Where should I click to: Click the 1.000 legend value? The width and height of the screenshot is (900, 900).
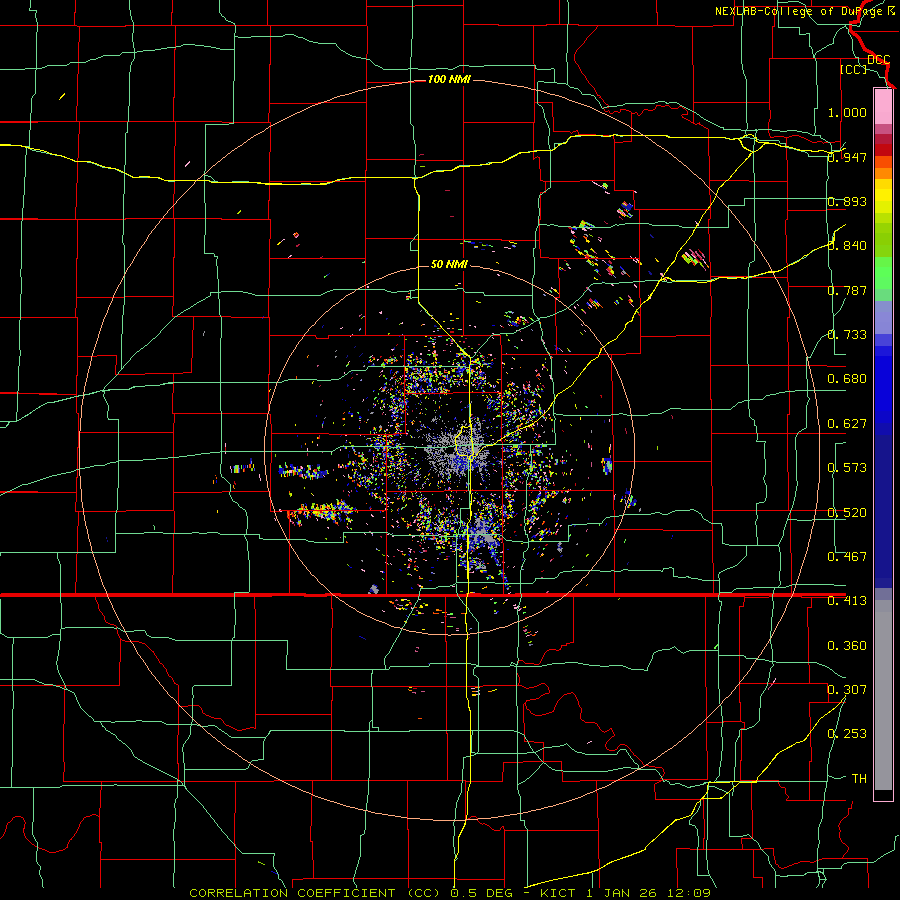point(847,112)
